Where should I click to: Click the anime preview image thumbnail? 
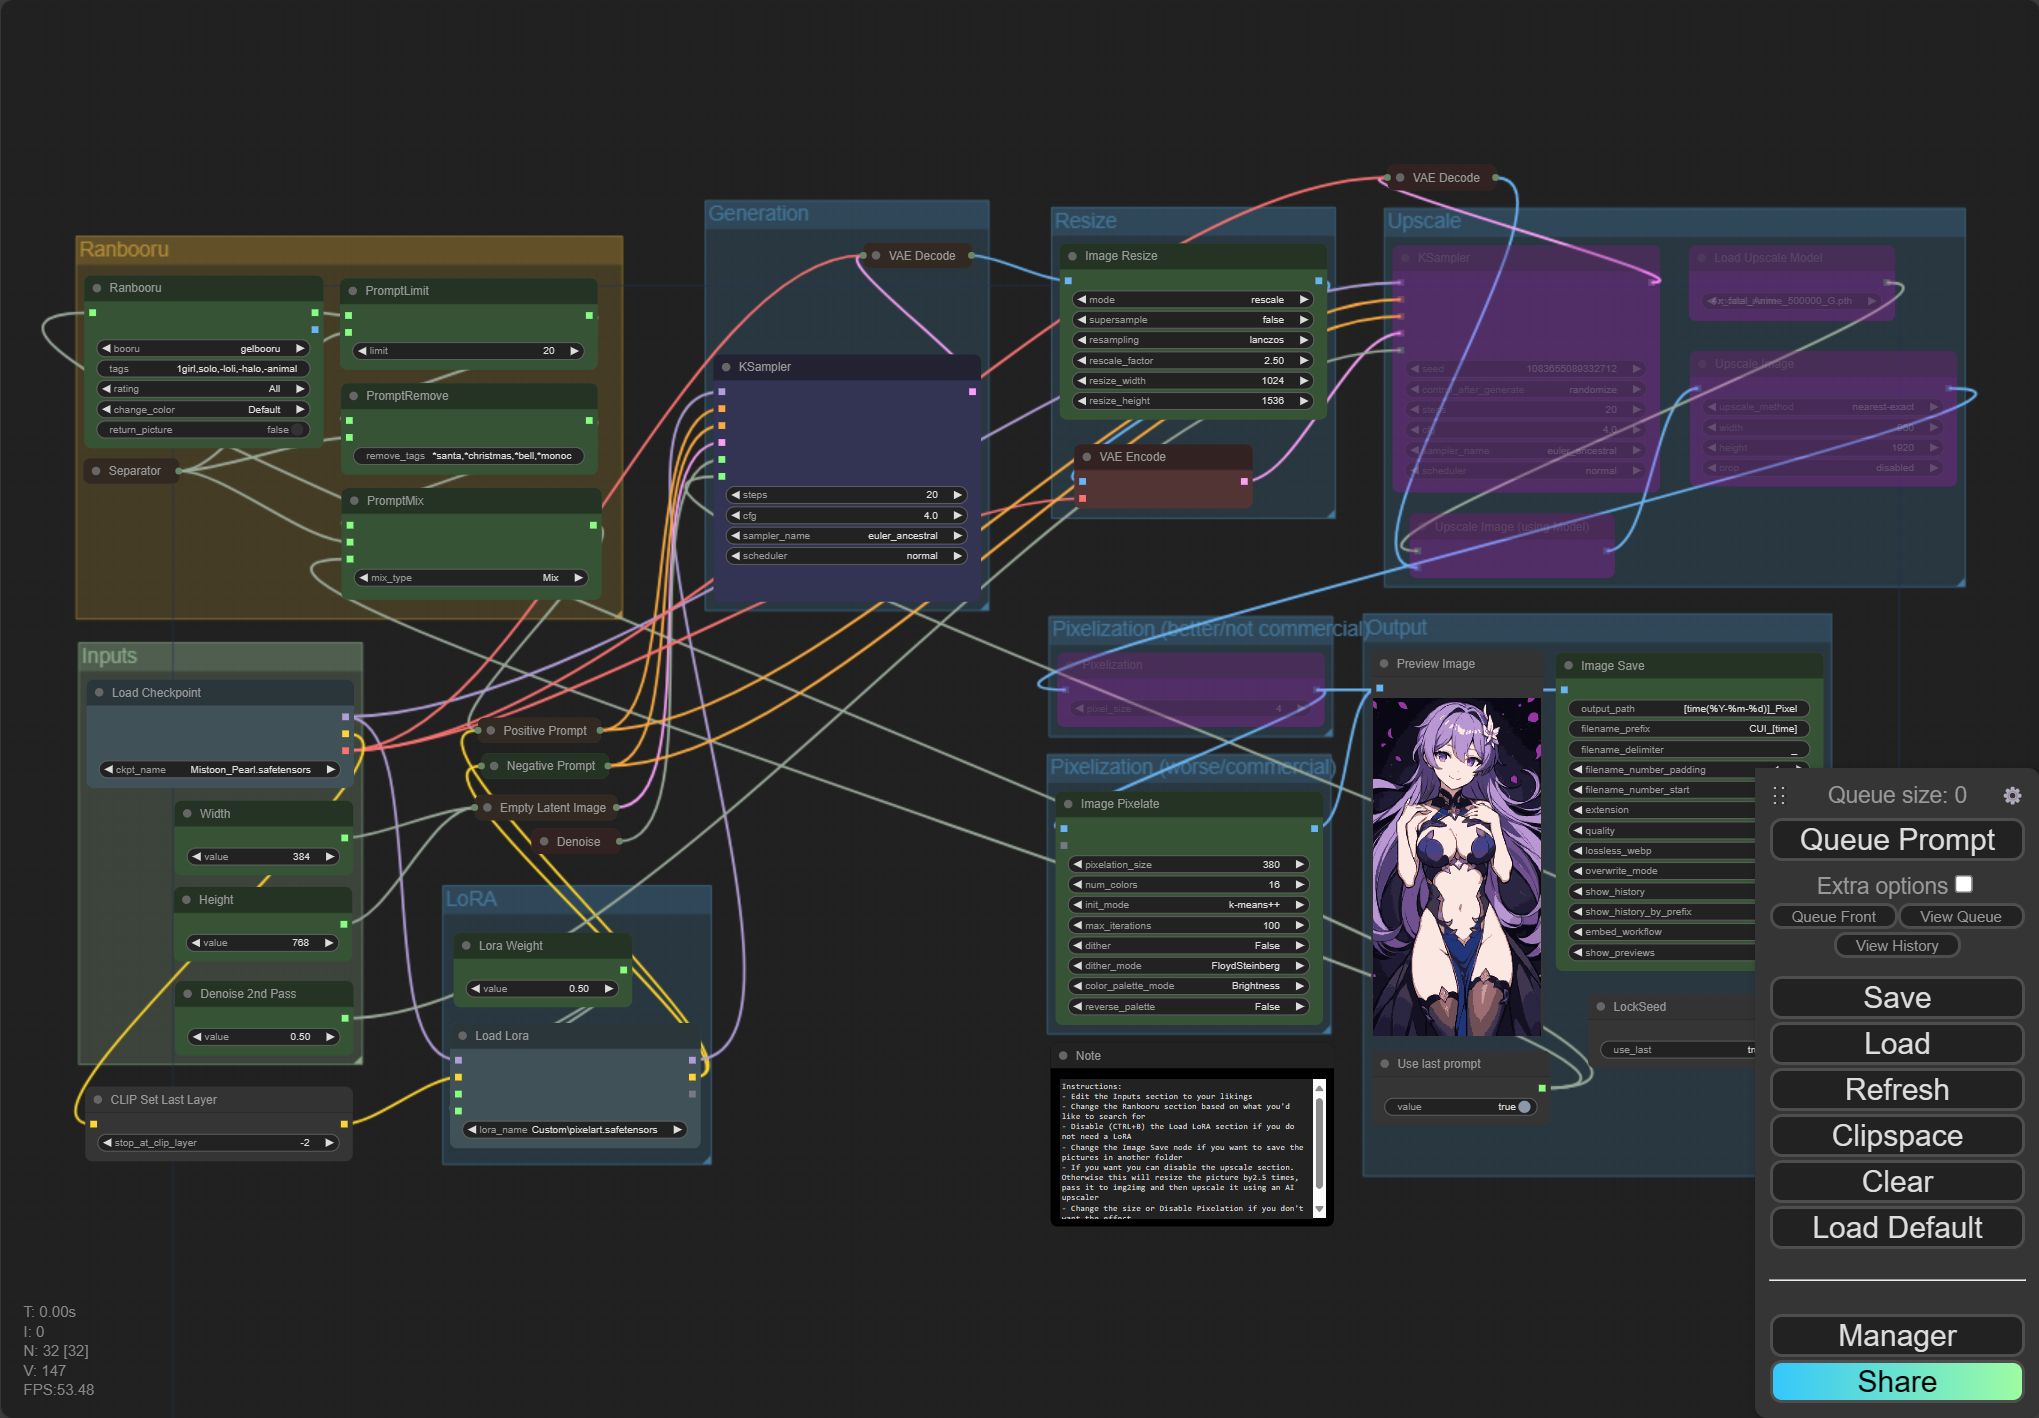point(1456,867)
